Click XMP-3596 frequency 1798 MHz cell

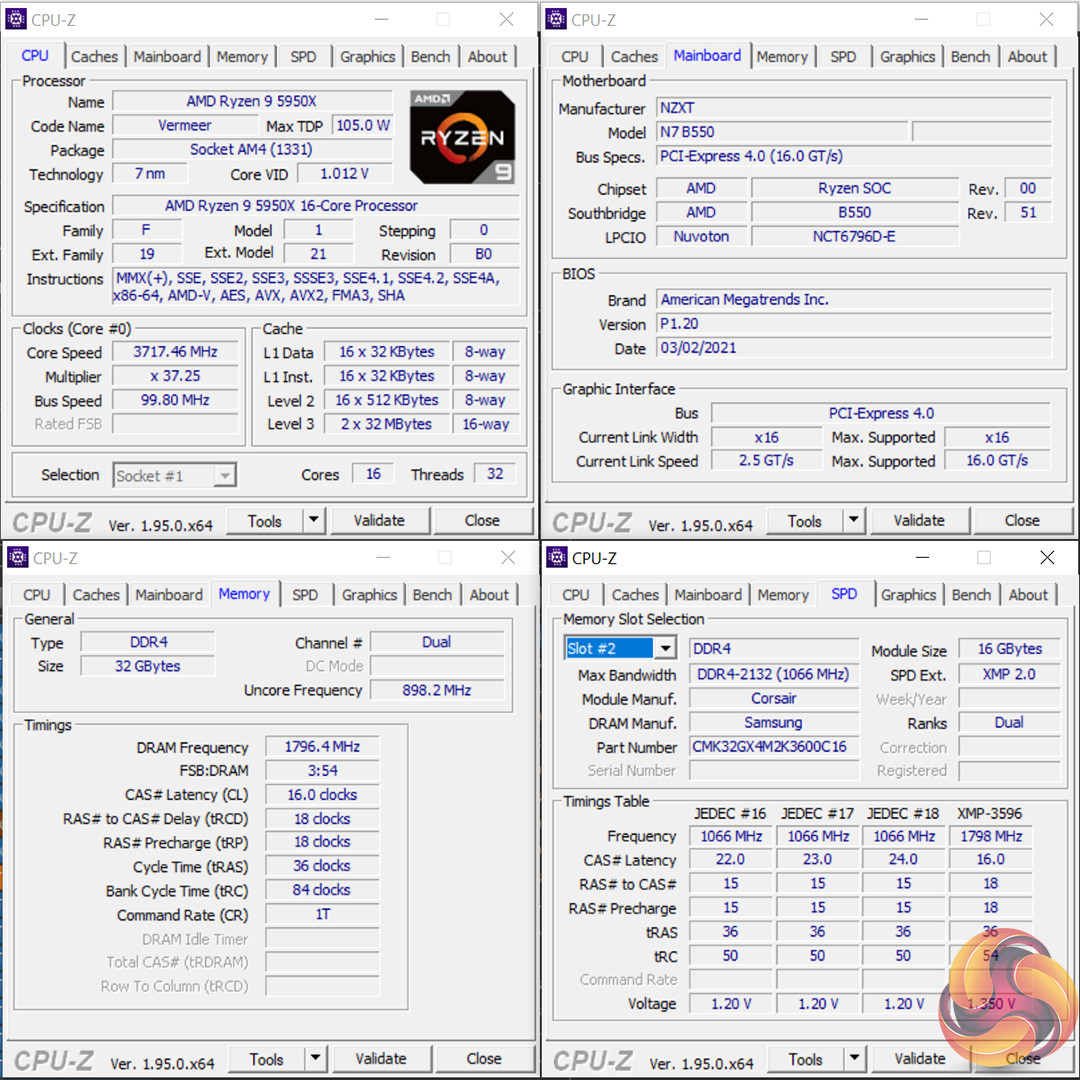990,836
